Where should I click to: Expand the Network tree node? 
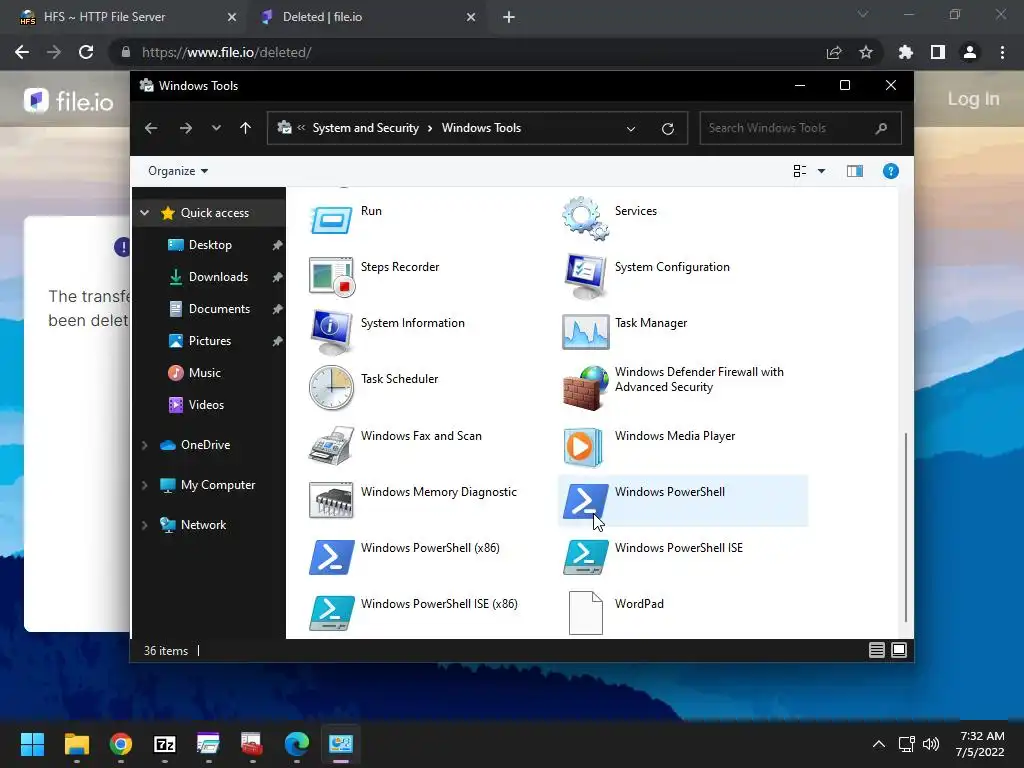coord(145,525)
